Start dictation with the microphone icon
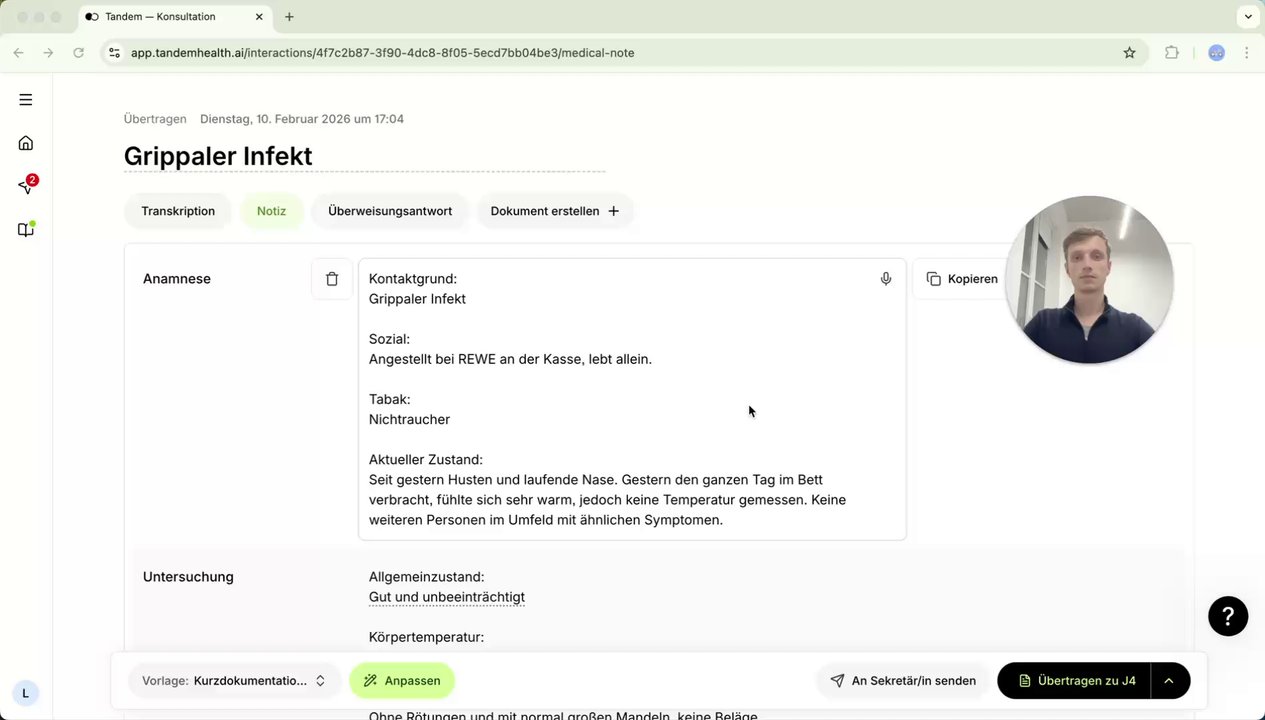Image resolution: width=1265 pixels, height=720 pixels. pos(886,279)
